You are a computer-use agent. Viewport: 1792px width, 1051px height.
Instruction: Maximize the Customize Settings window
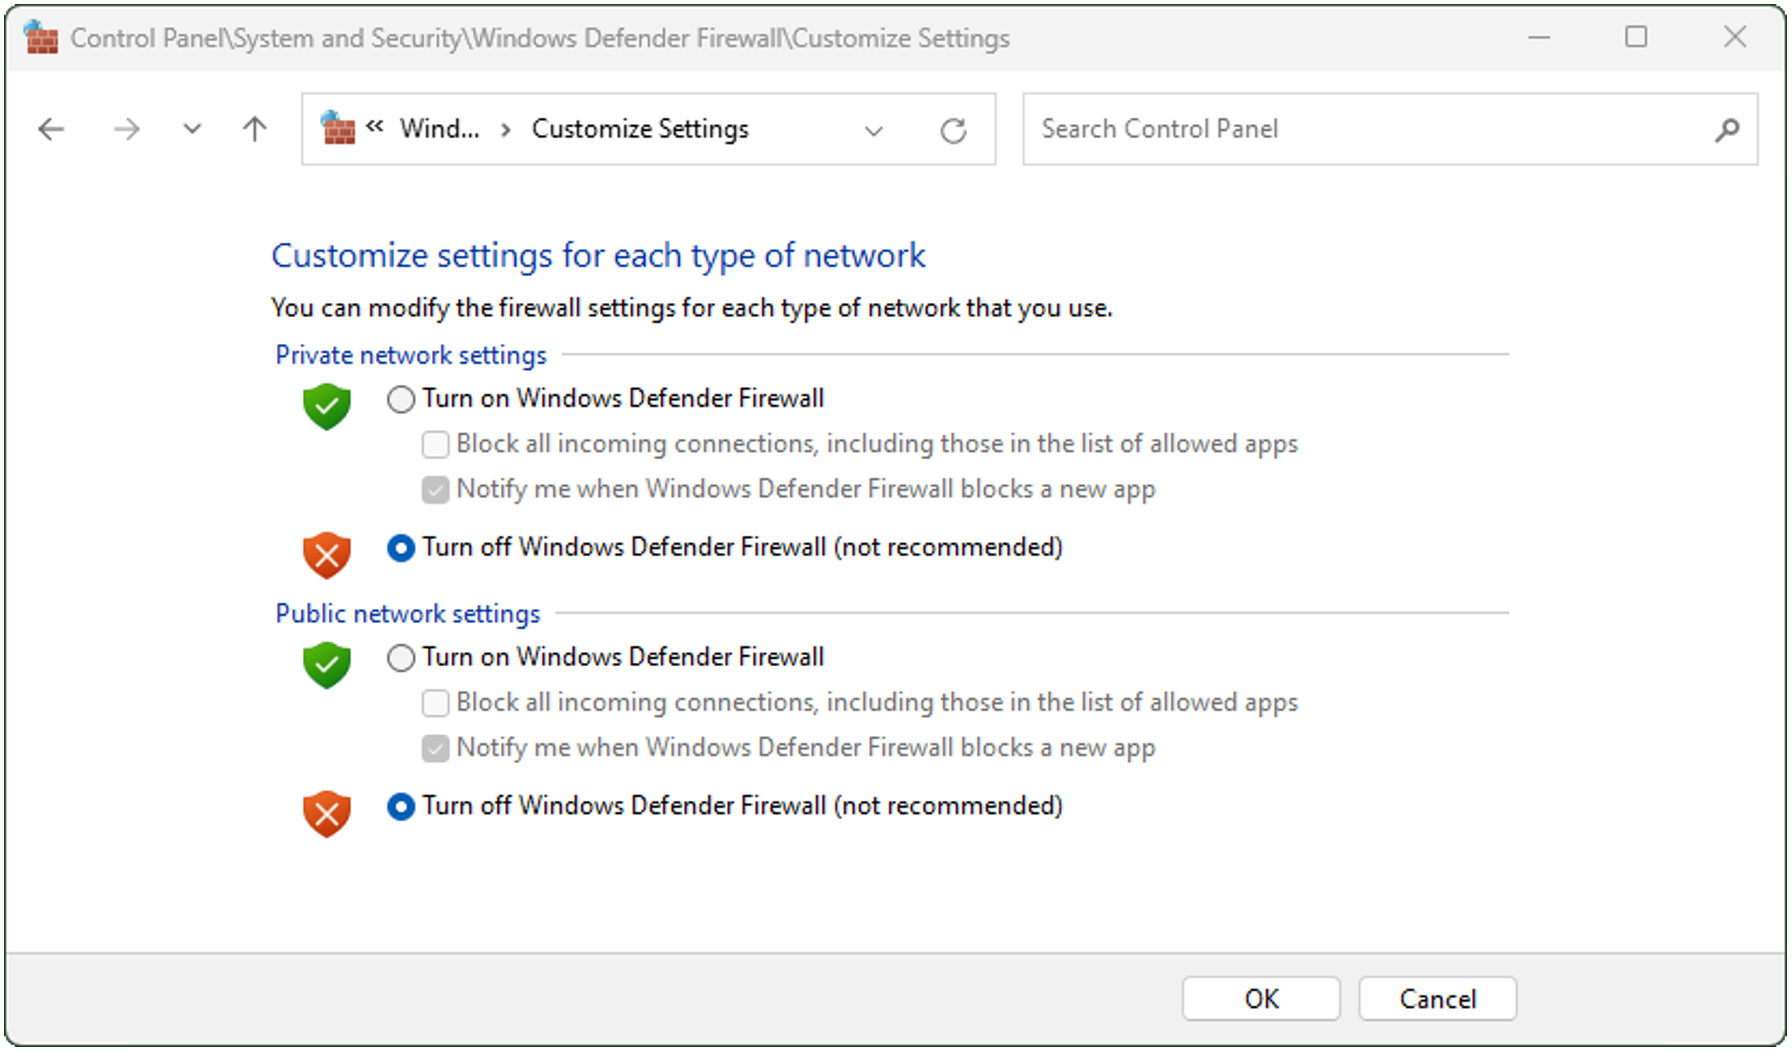point(1636,37)
